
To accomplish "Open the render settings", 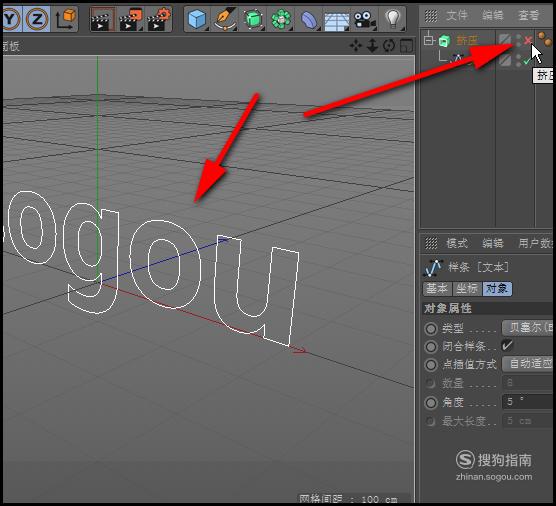I will pos(159,20).
